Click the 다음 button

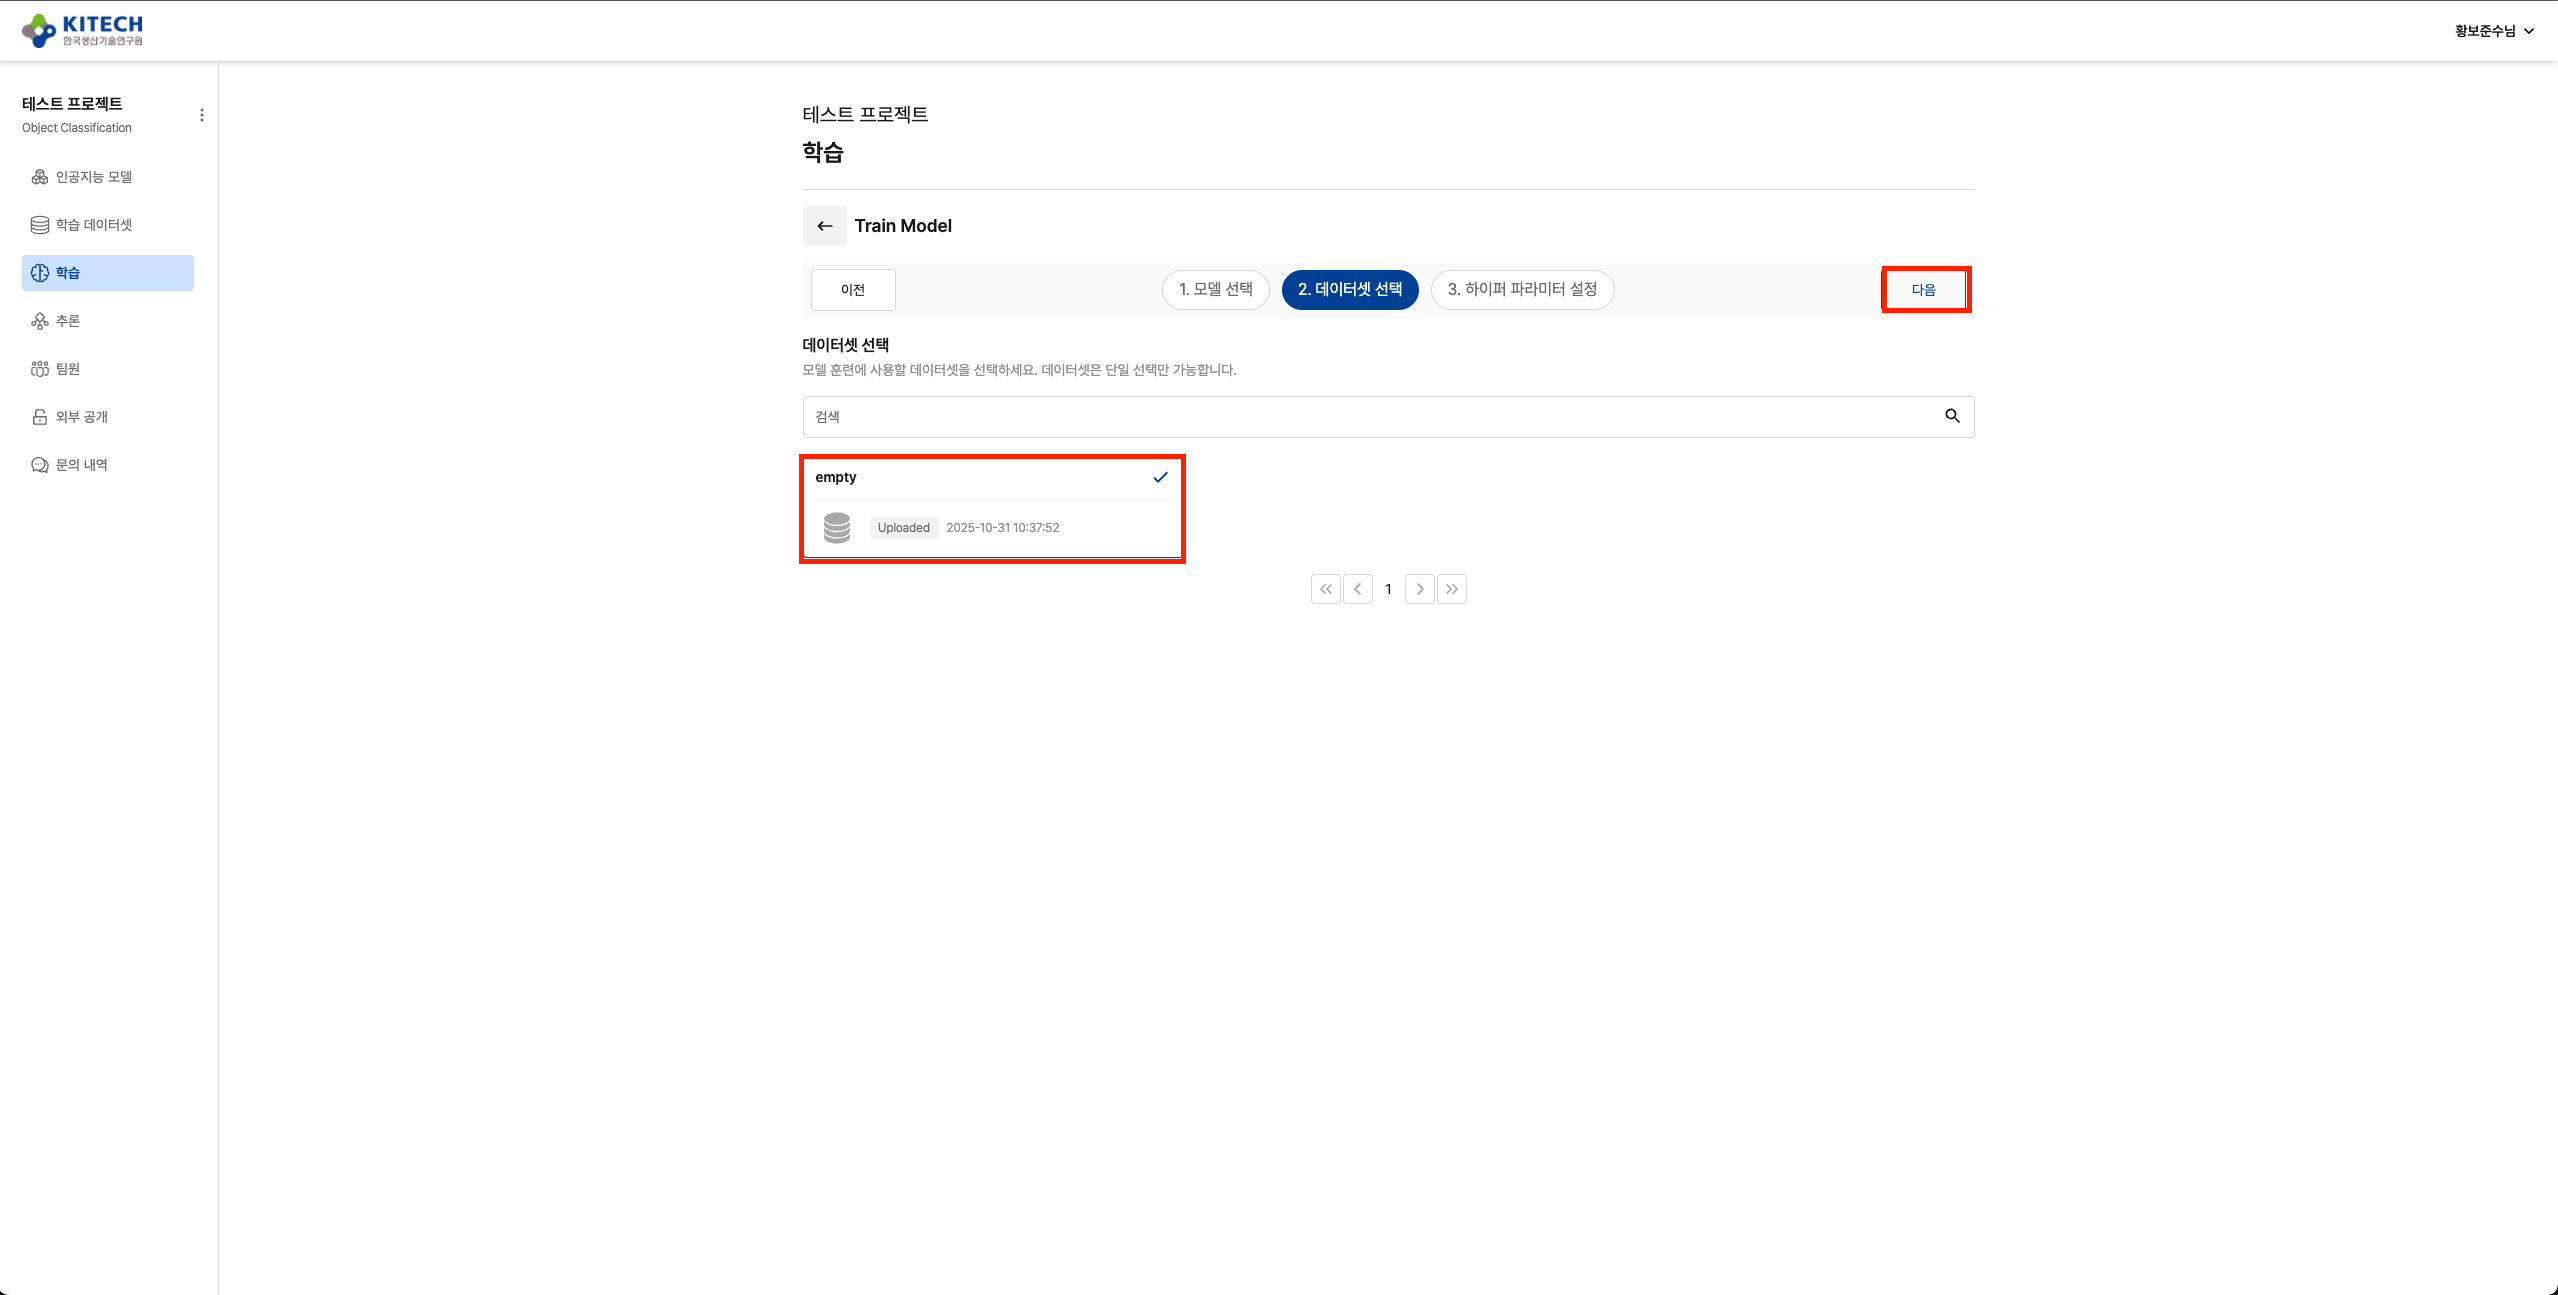tap(1924, 289)
